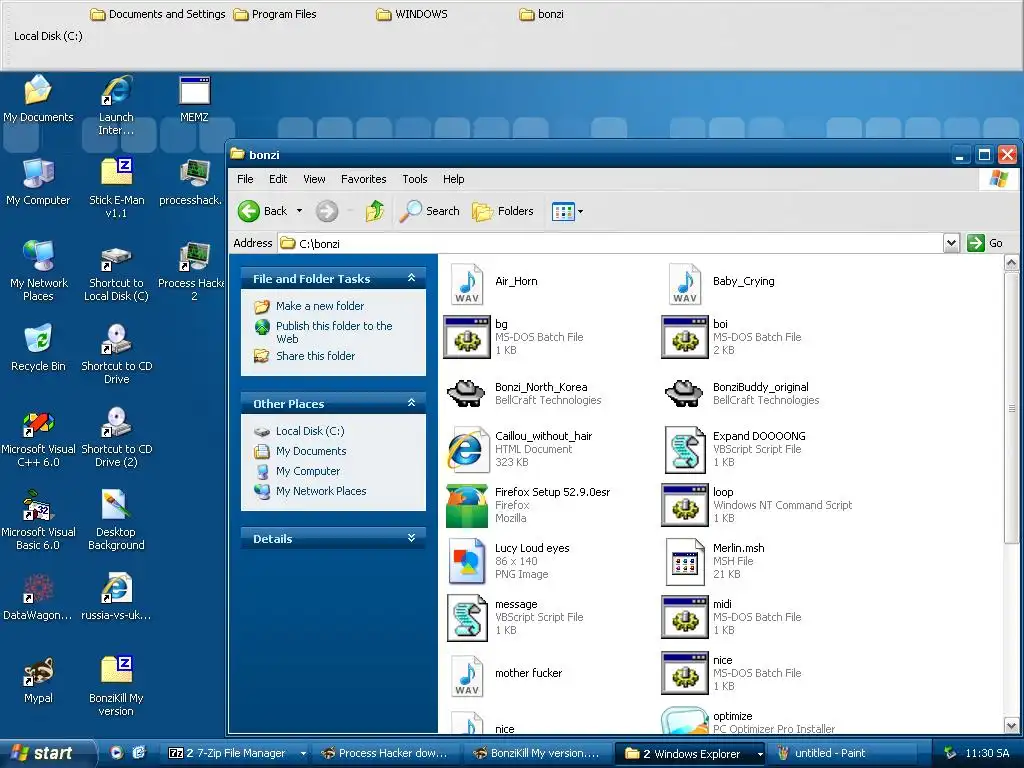Select the Recycle Bin desktop icon
This screenshot has height=768, width=1024.
tap(38, 348)
